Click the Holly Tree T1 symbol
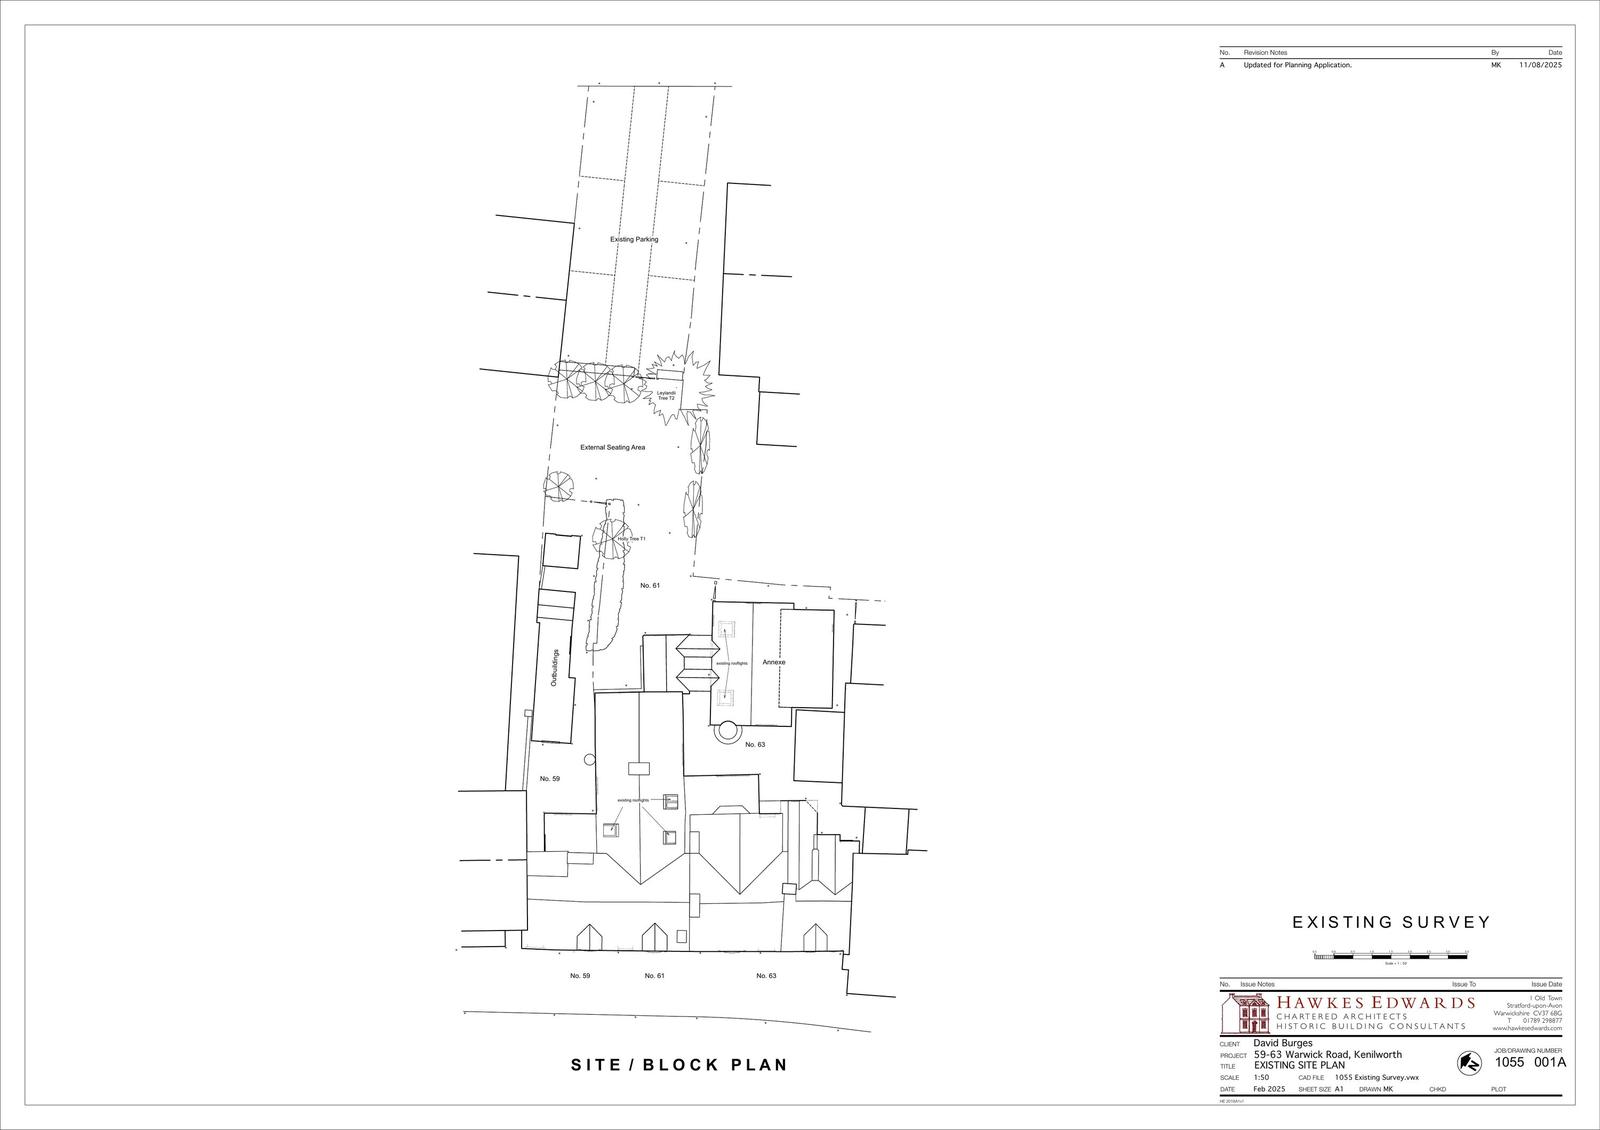This screenshot has height=1130, width=1600. coord(612,539)
